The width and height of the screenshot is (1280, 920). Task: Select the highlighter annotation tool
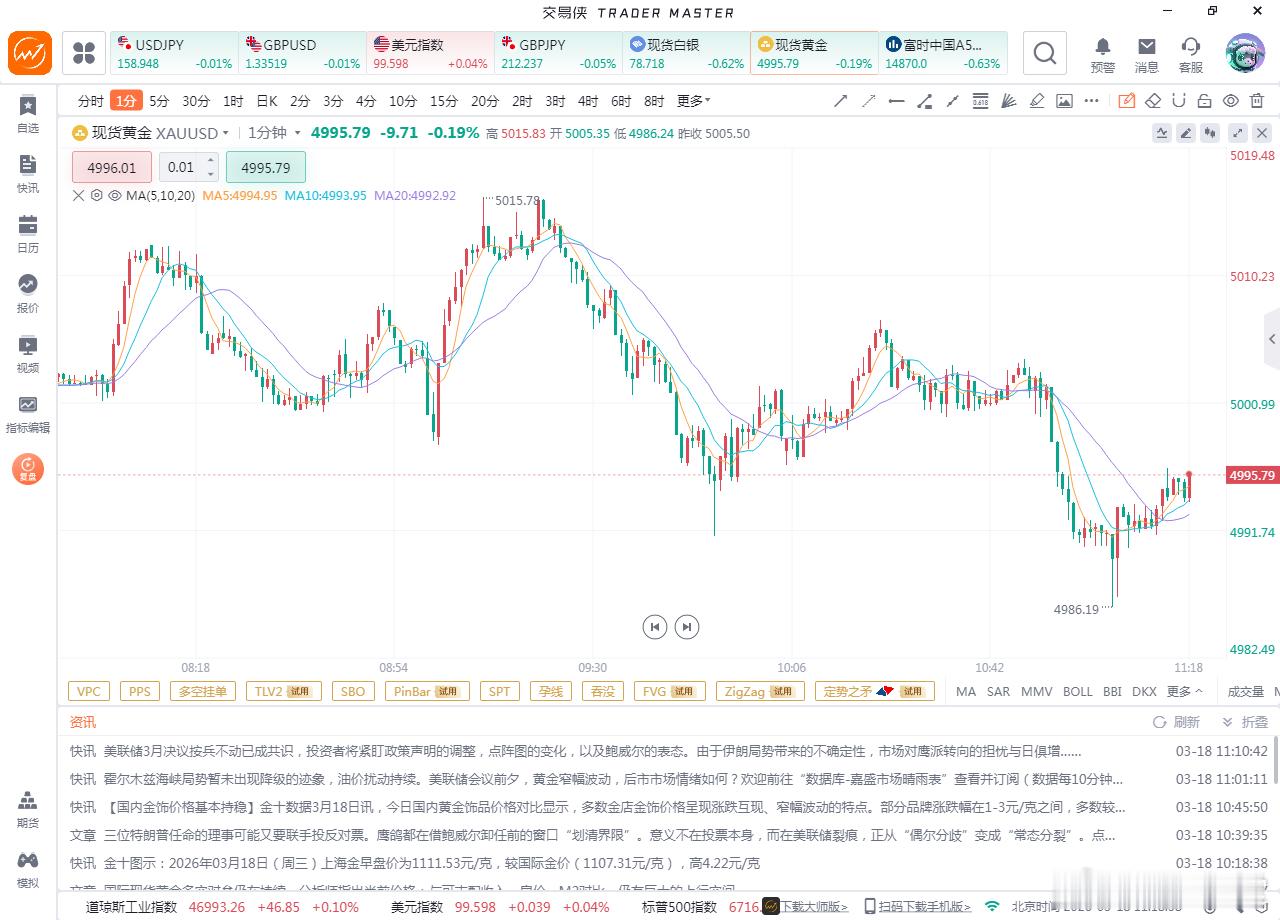(x=1037, y=101)
